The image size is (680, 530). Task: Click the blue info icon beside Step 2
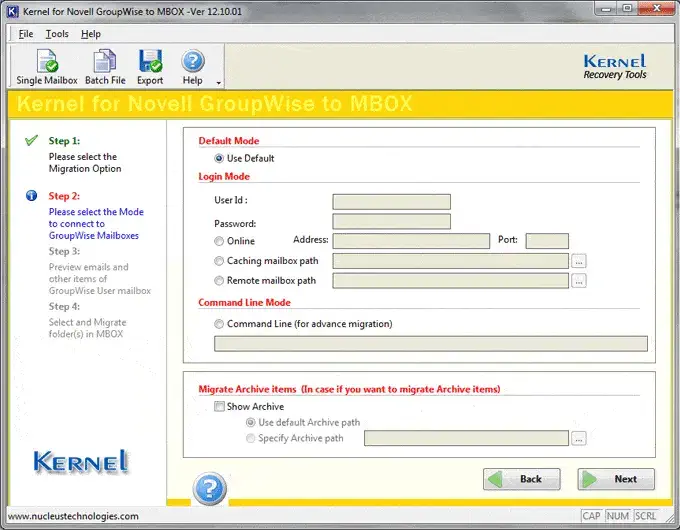pos(32,196)
